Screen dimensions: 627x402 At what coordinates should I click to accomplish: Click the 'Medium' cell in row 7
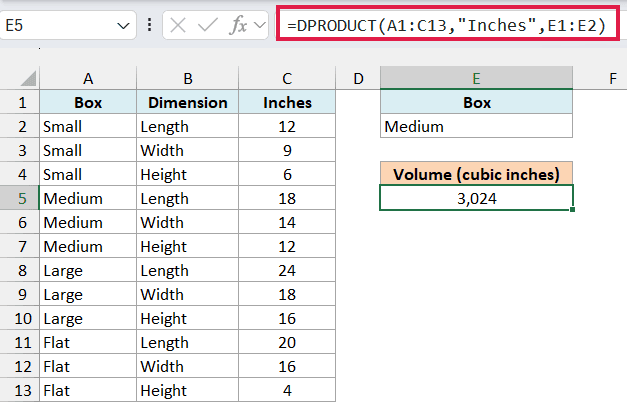pos(88,246)
